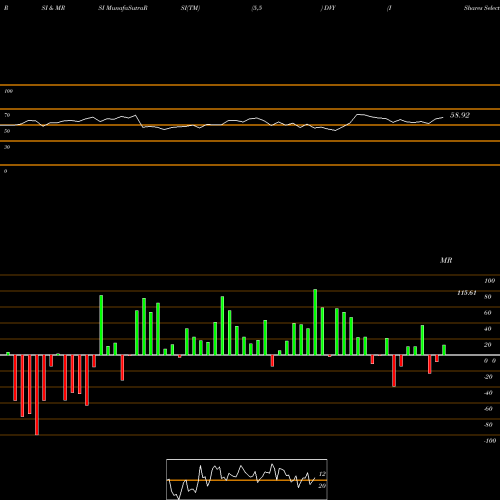Open the mini line chart thumbnail at bottom
500x500 pixels.
tap(247, 479)
